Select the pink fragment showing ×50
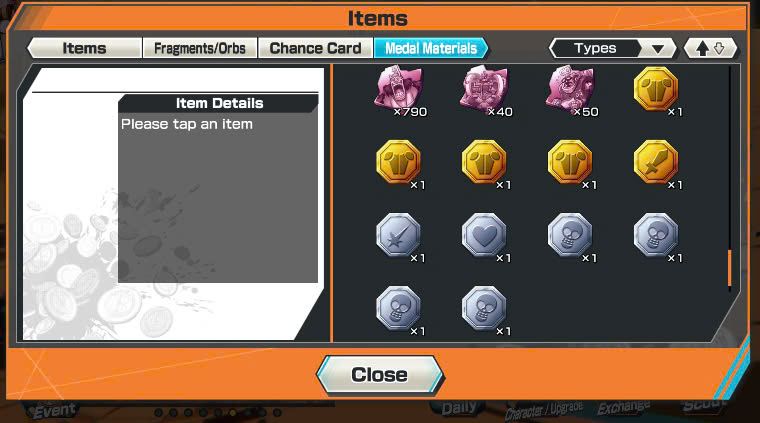Screen dimensions: 760x423 [x=570, y=88]
